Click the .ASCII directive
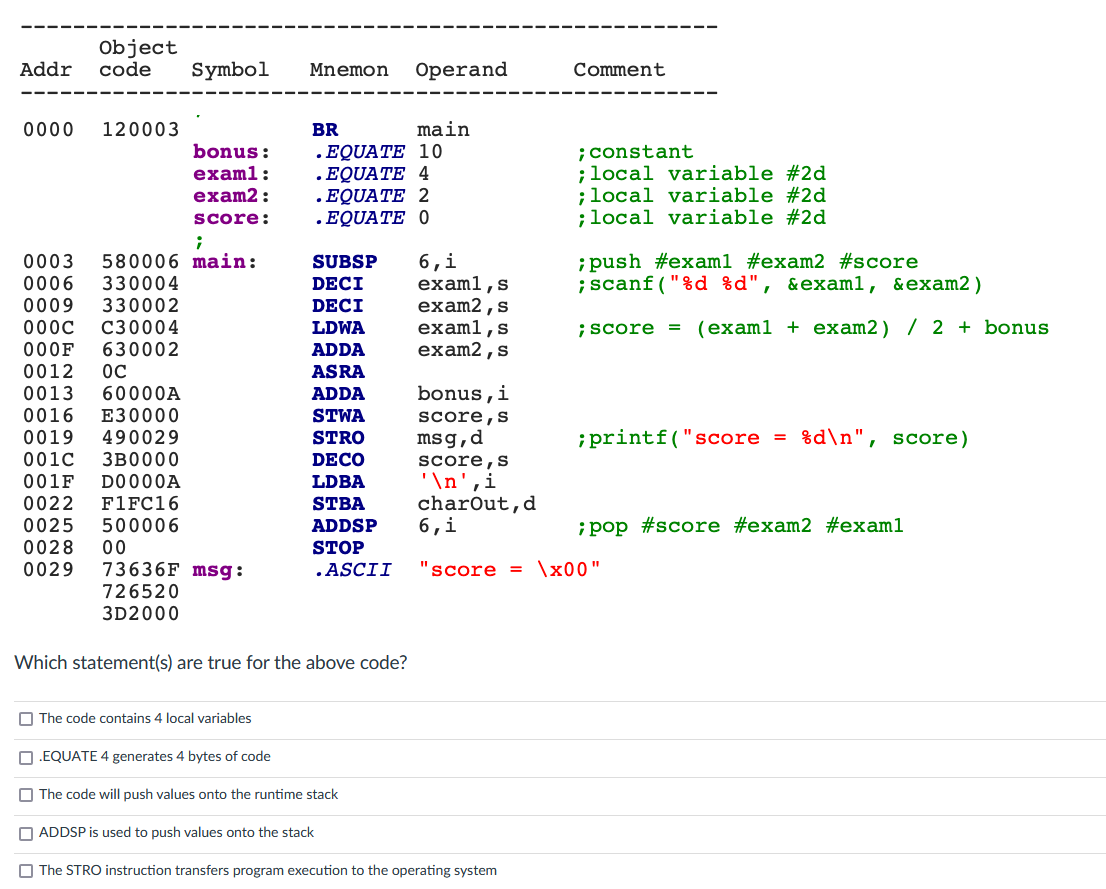 pos(352,569)
